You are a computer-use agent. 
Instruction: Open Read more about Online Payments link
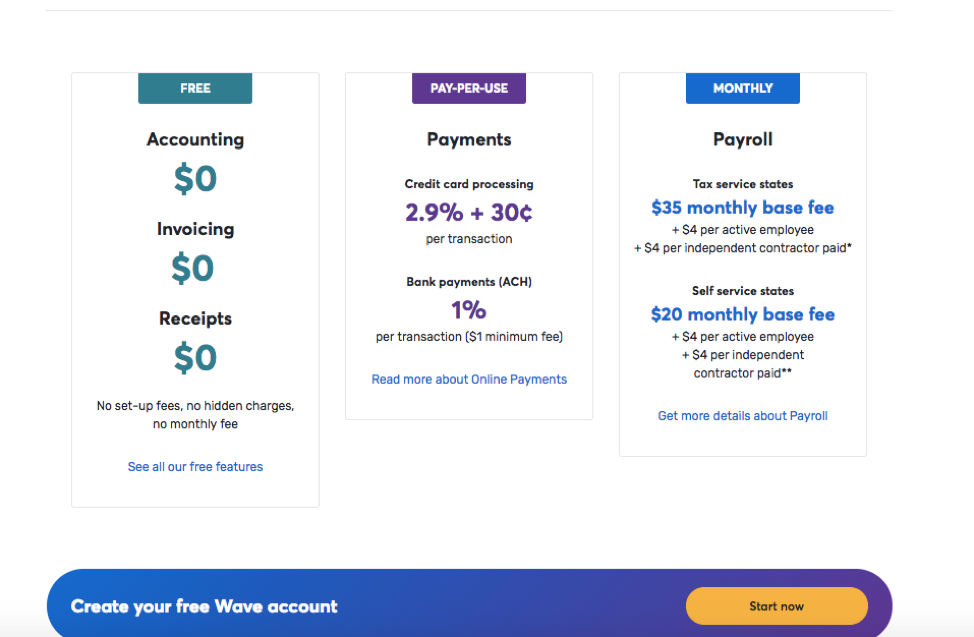(x=469, y=380)
